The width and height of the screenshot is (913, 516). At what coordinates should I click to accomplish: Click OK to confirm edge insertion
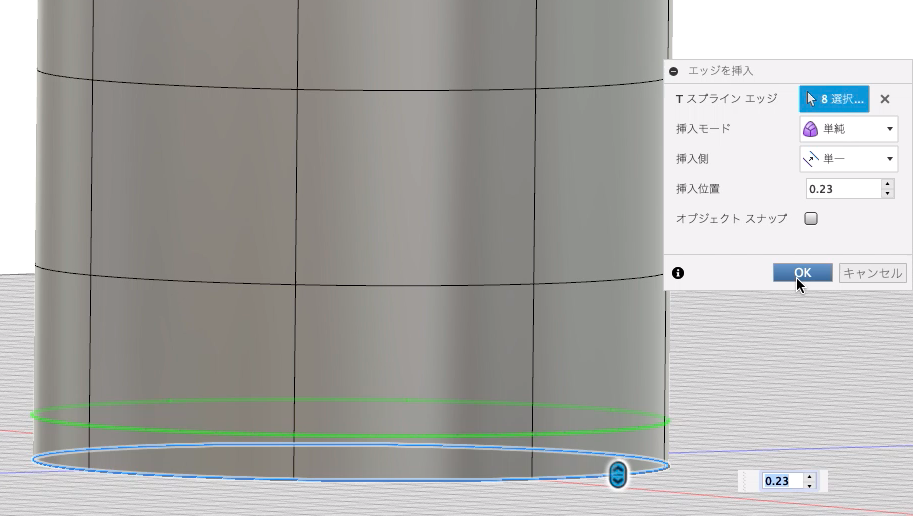click(x=802, y=273)
